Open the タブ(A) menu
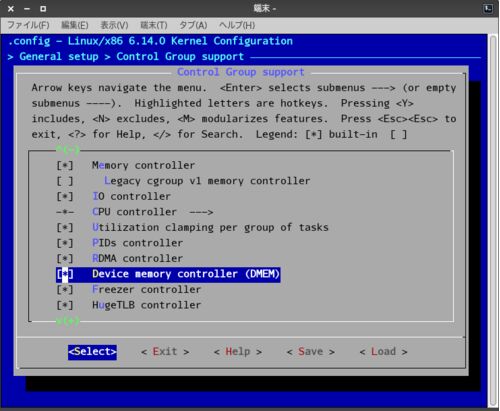This screenshot has width=500, height=411. [193, 25]
